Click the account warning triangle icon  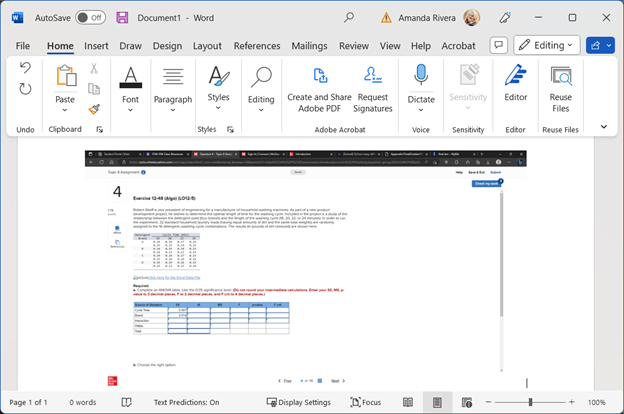tap(386, 18)
